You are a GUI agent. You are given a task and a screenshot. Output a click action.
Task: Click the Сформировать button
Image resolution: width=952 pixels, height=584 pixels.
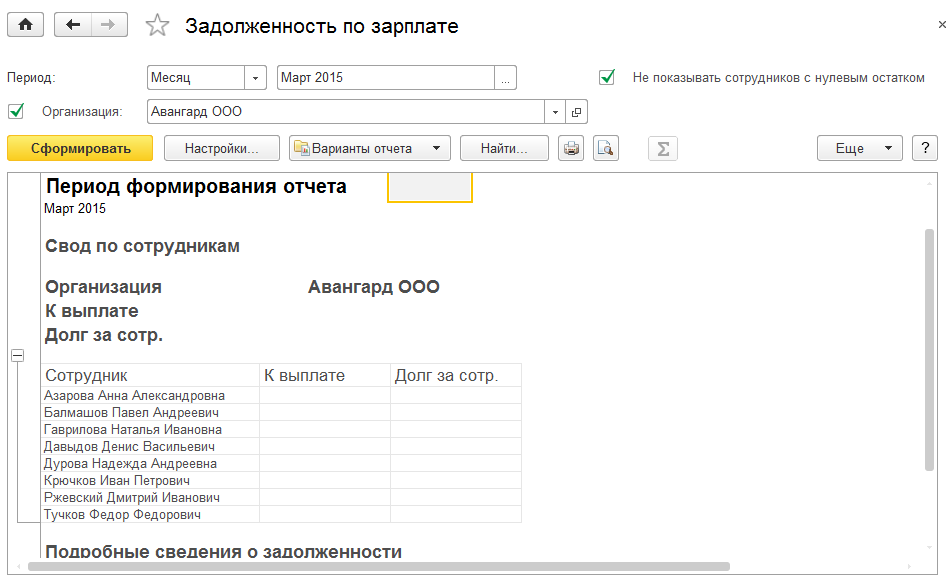[80, 149]
